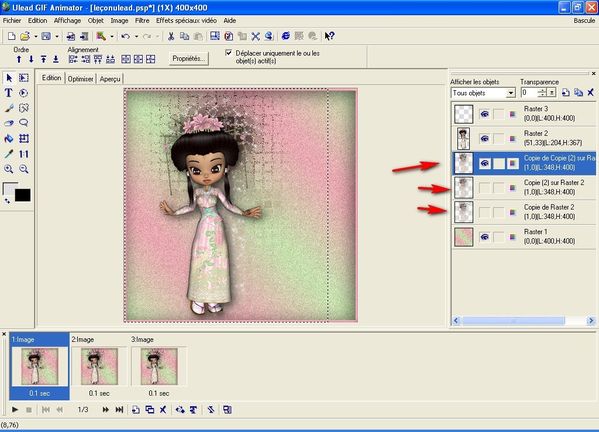Add a new frame in frame toolbar
Screen dimensions: 599x432
136,410
